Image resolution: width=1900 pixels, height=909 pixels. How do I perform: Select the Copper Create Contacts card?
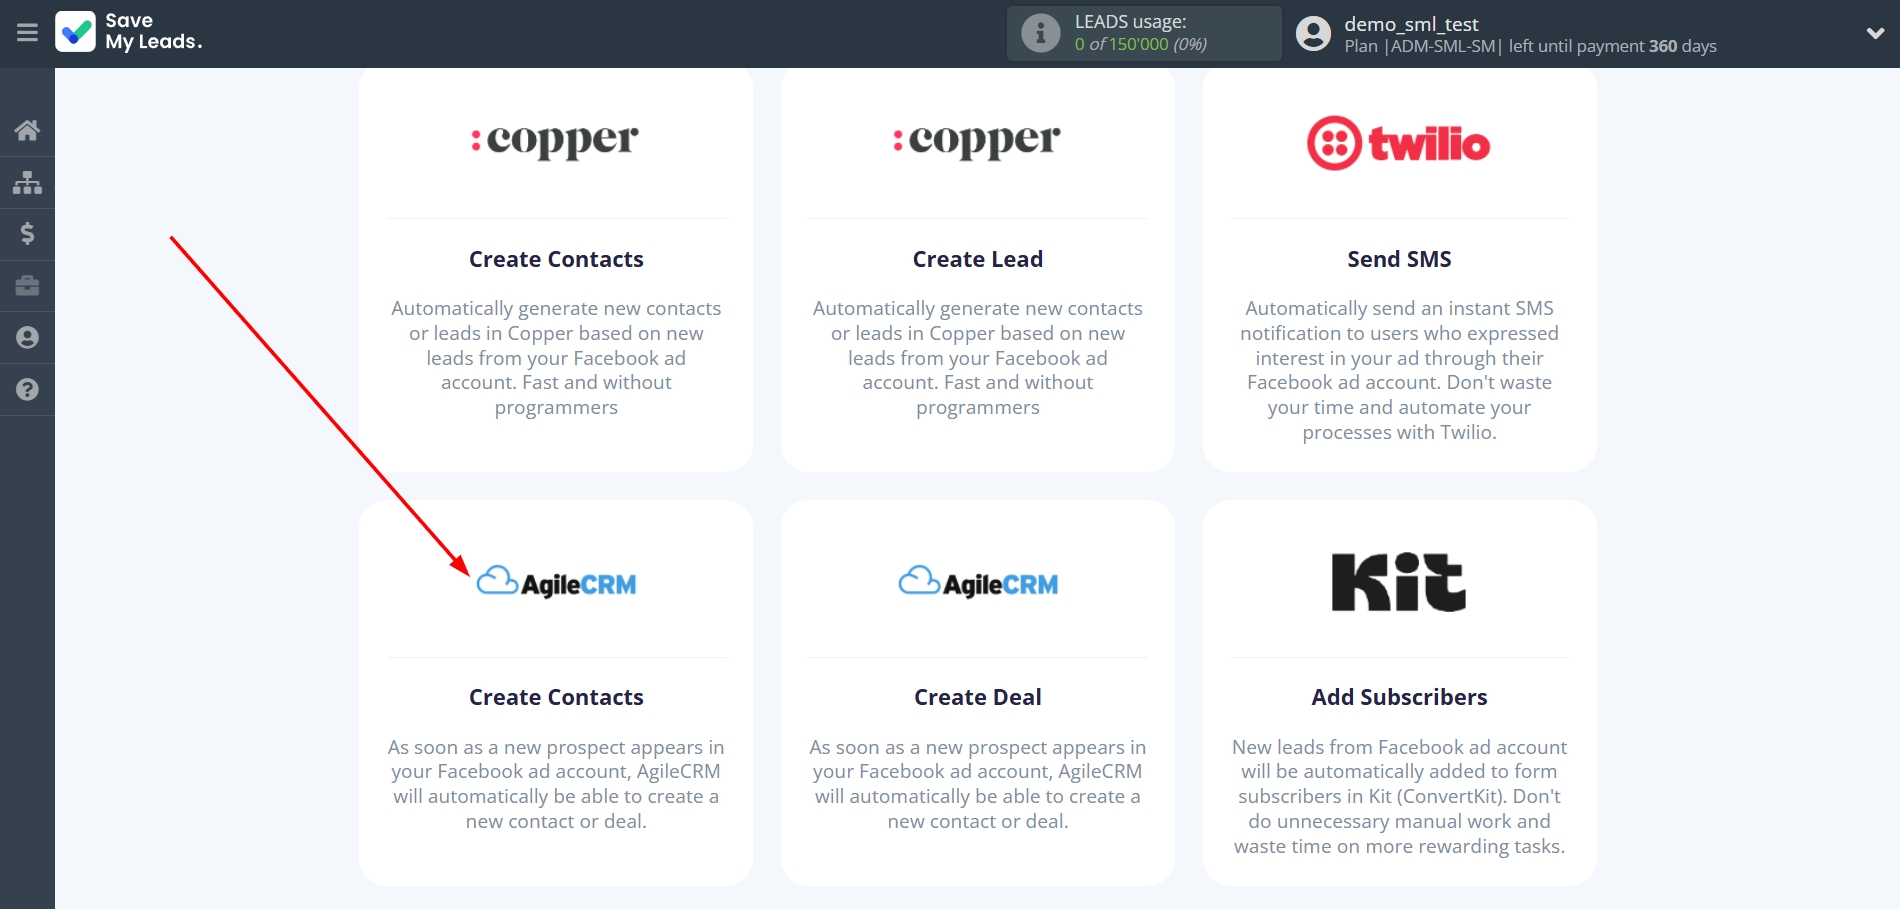[556, 270]
